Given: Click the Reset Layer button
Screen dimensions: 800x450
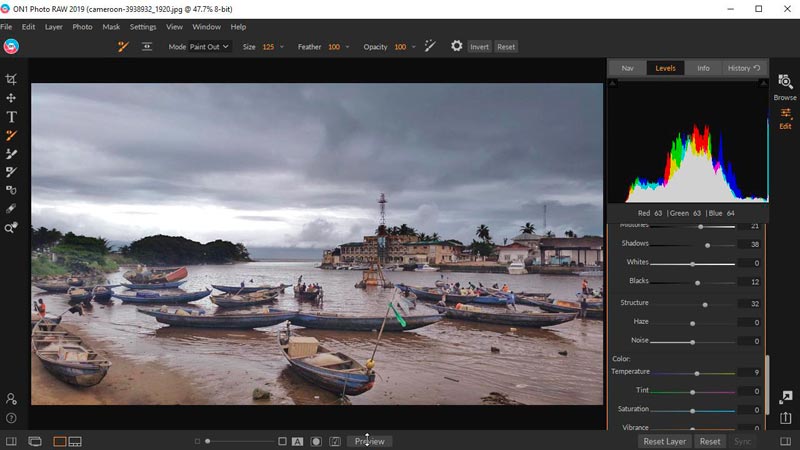Looking at the screenshot, I should [x=665, y=441].
